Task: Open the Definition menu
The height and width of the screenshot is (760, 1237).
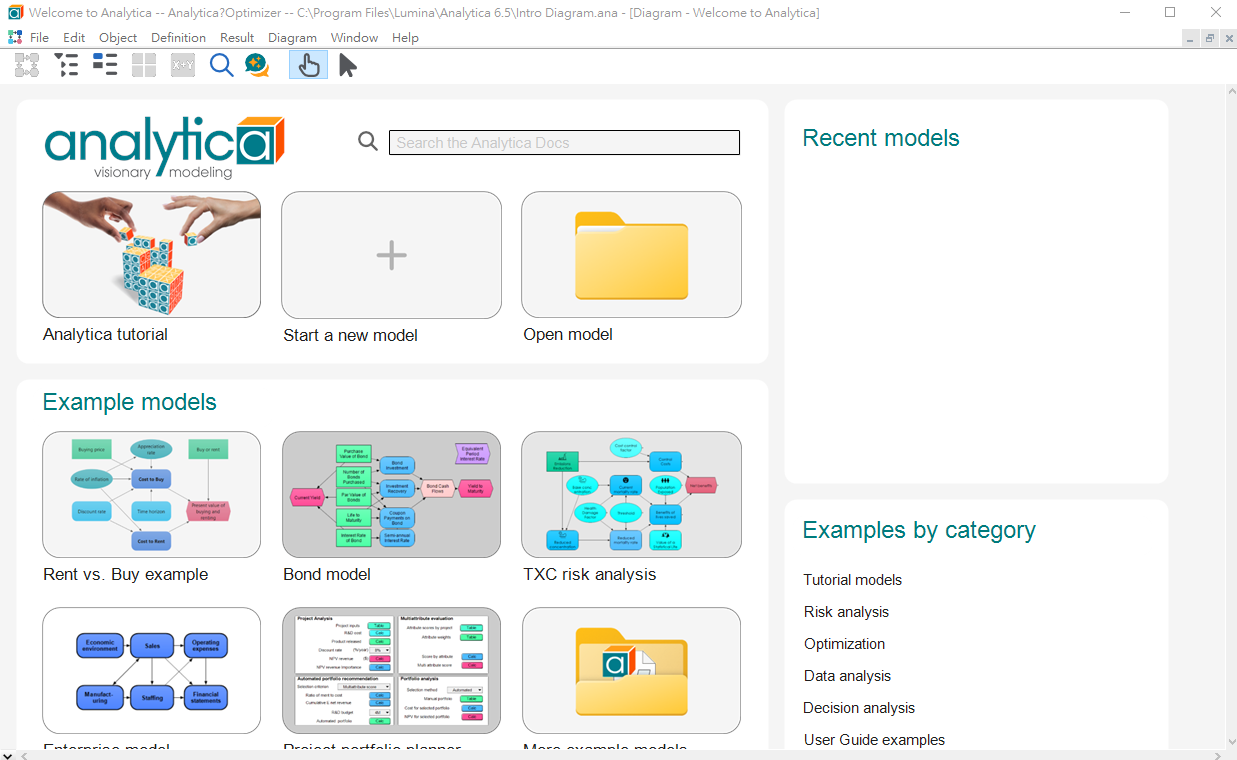Action: click(x=178, y=38)
